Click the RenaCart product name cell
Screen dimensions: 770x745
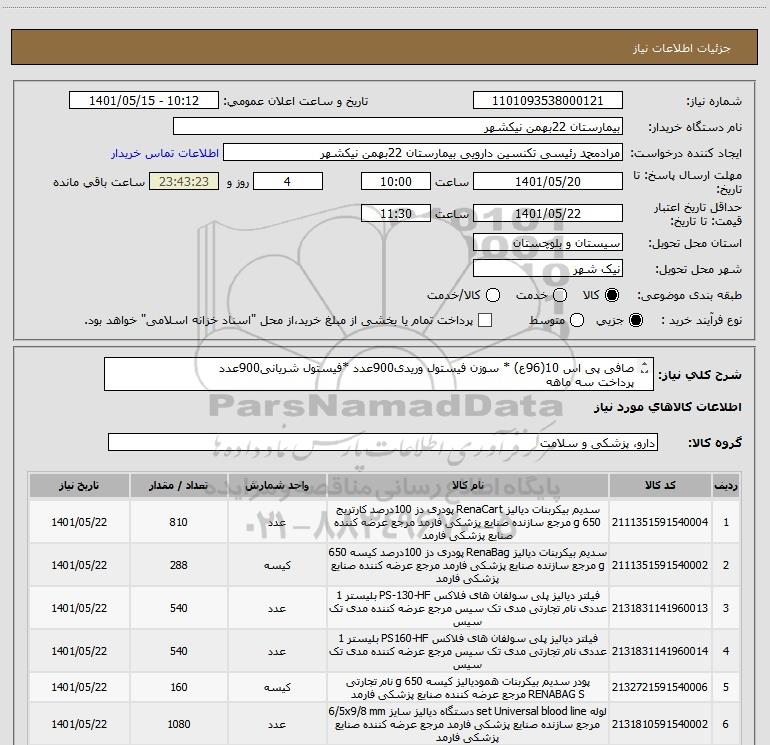(x=468, y=522)
